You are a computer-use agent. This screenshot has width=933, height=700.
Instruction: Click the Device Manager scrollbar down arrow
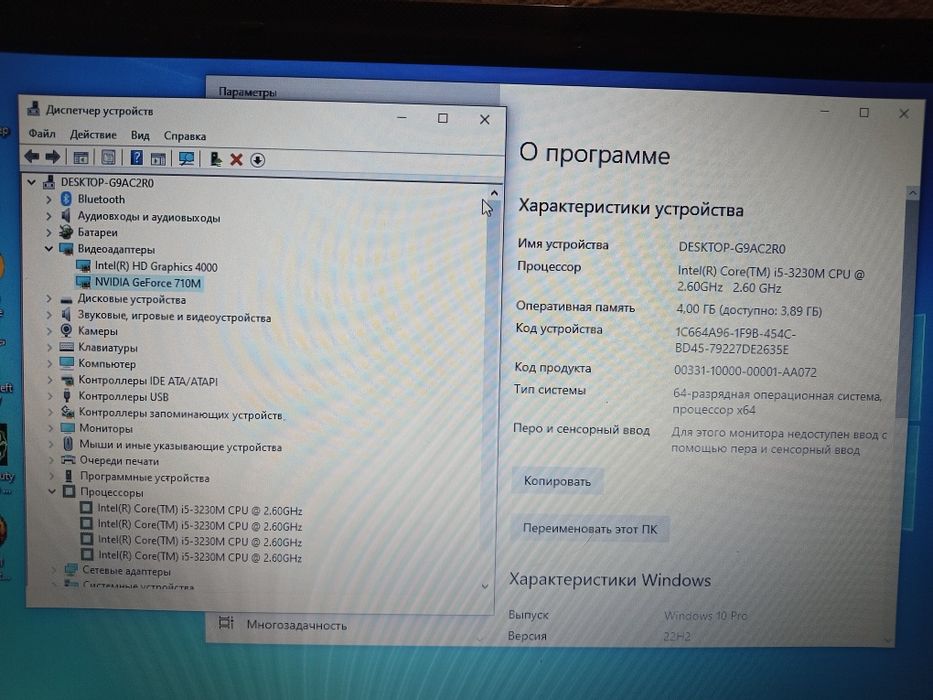485,586
